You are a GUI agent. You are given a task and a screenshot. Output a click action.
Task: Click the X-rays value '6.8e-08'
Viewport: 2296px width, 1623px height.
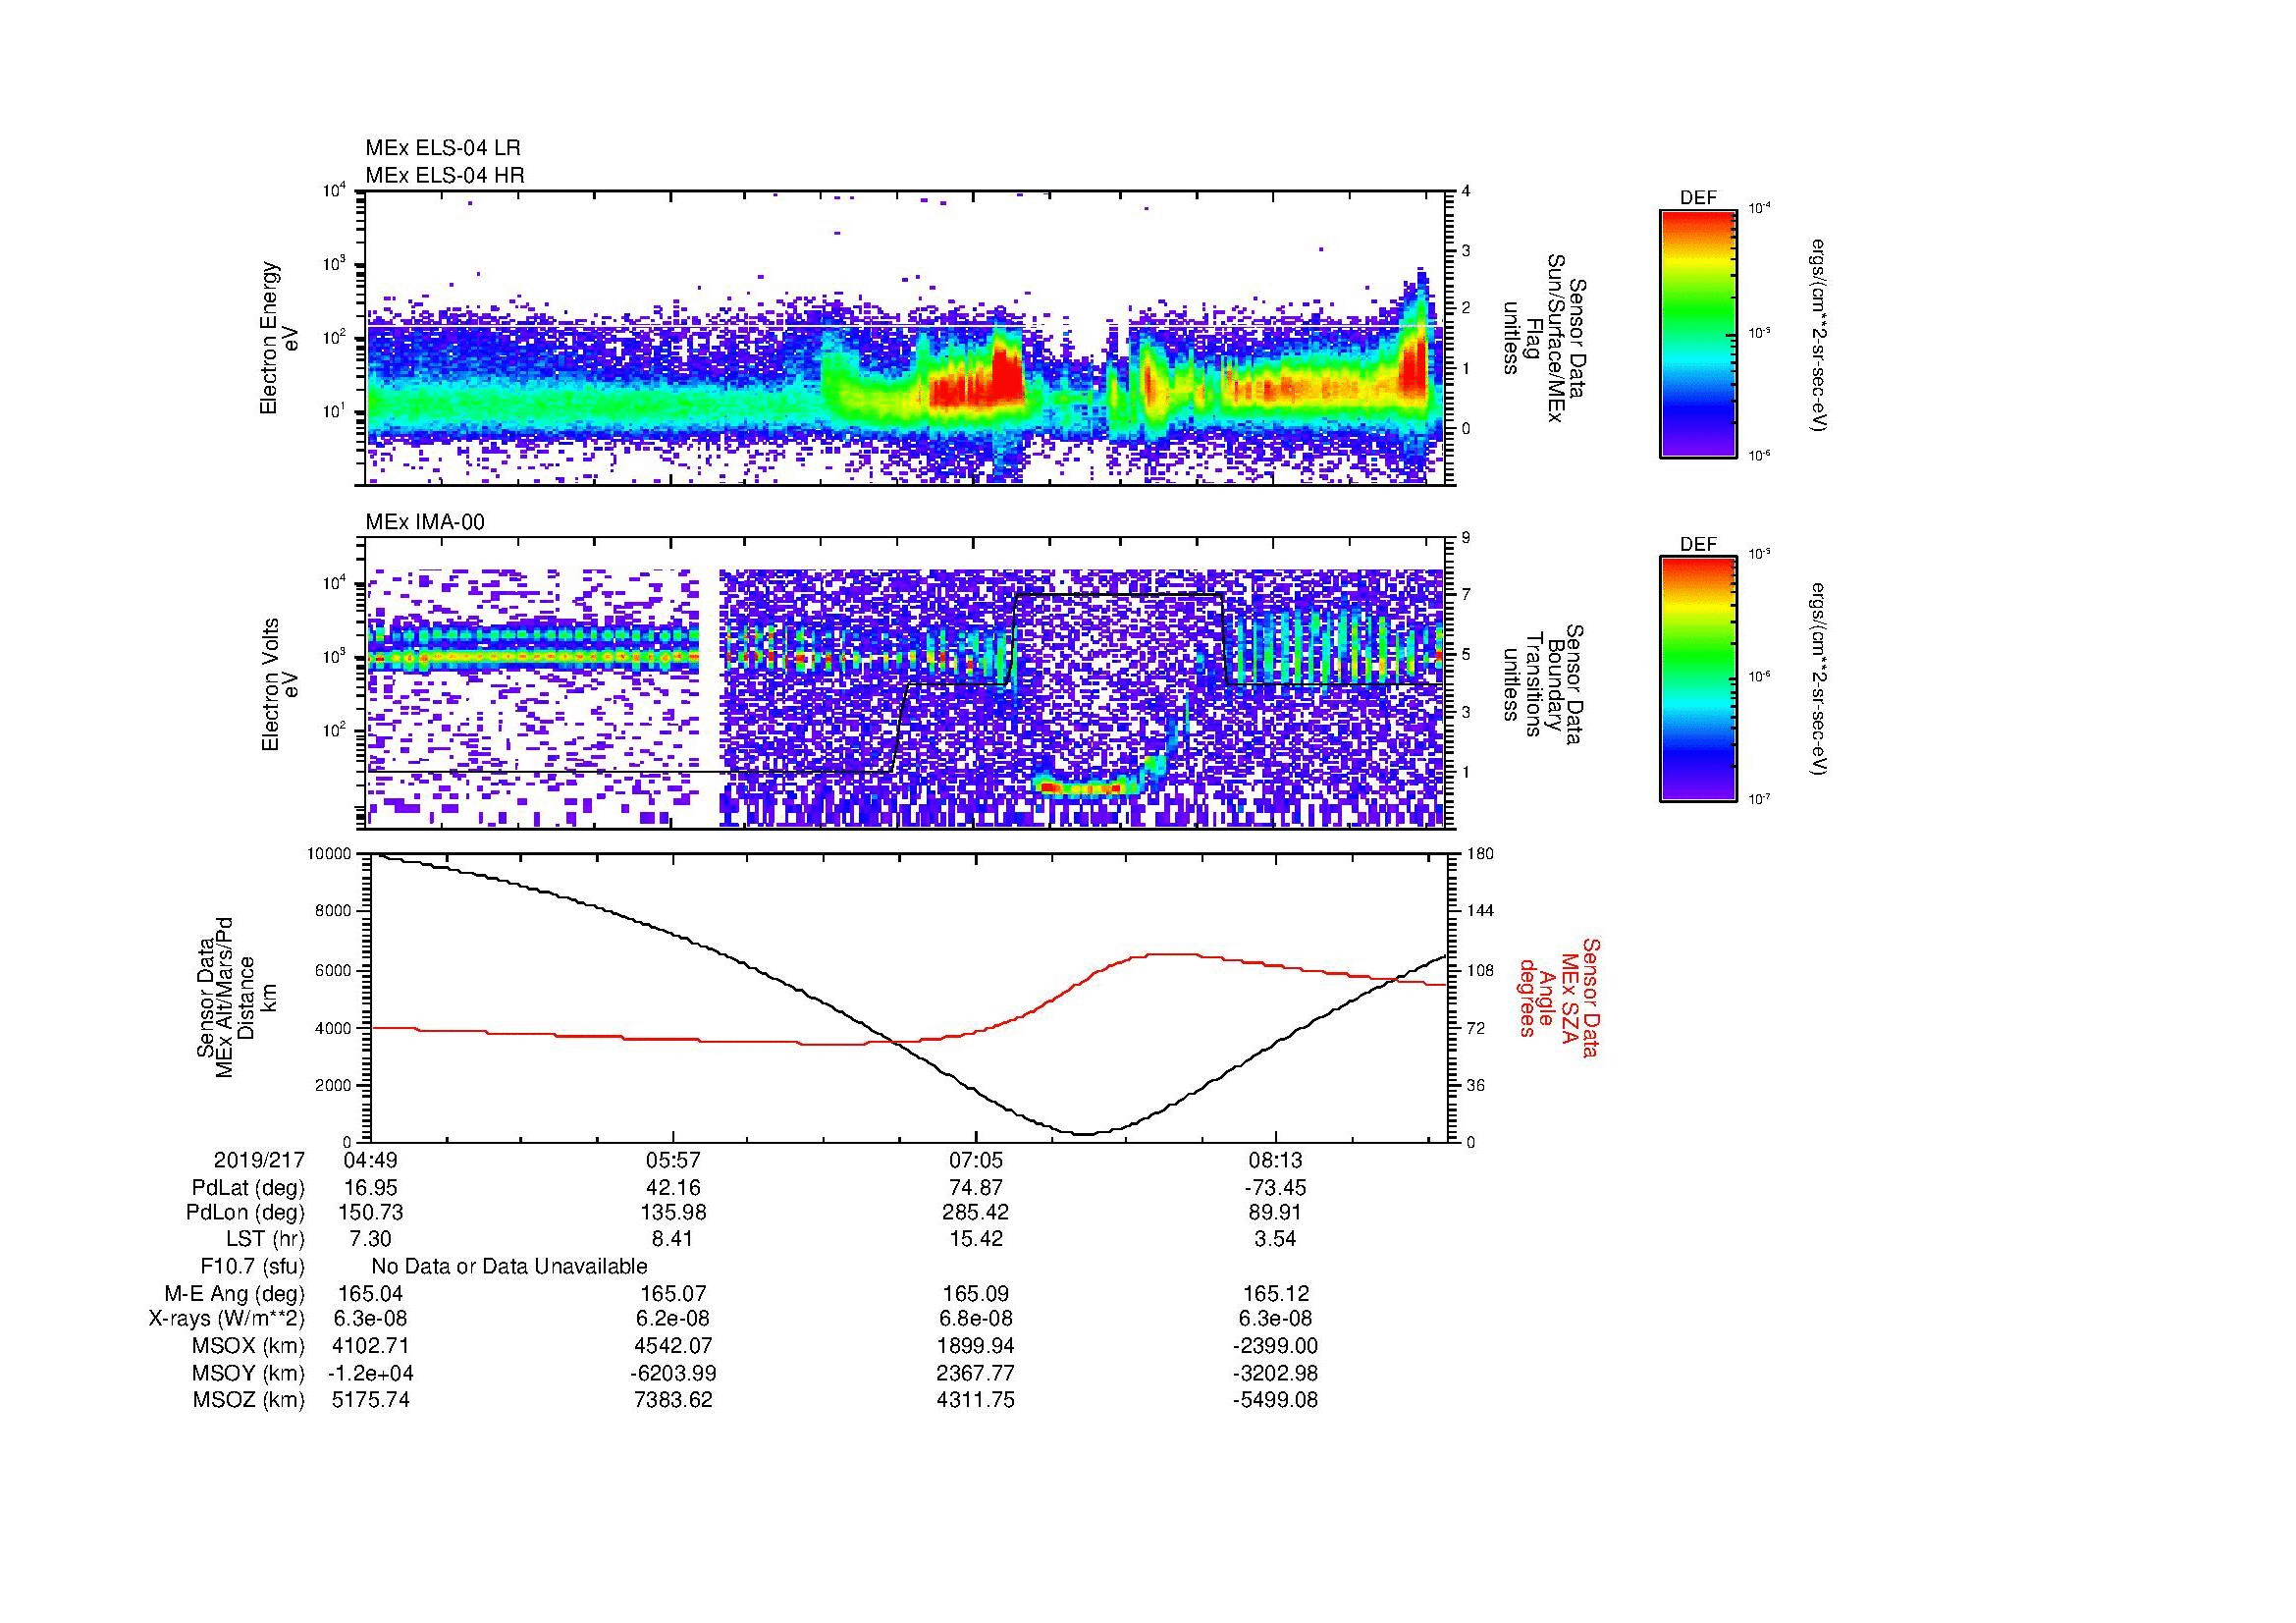pyautogui.click(x=975, y=1320)
